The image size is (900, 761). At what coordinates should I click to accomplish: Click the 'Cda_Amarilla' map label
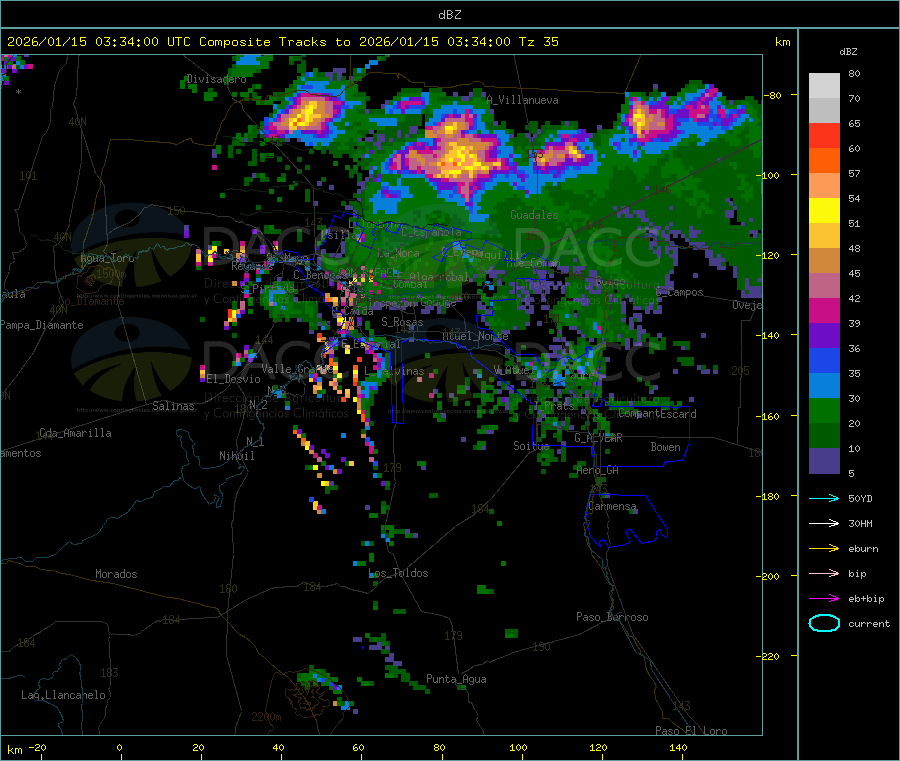click(75, 433)
